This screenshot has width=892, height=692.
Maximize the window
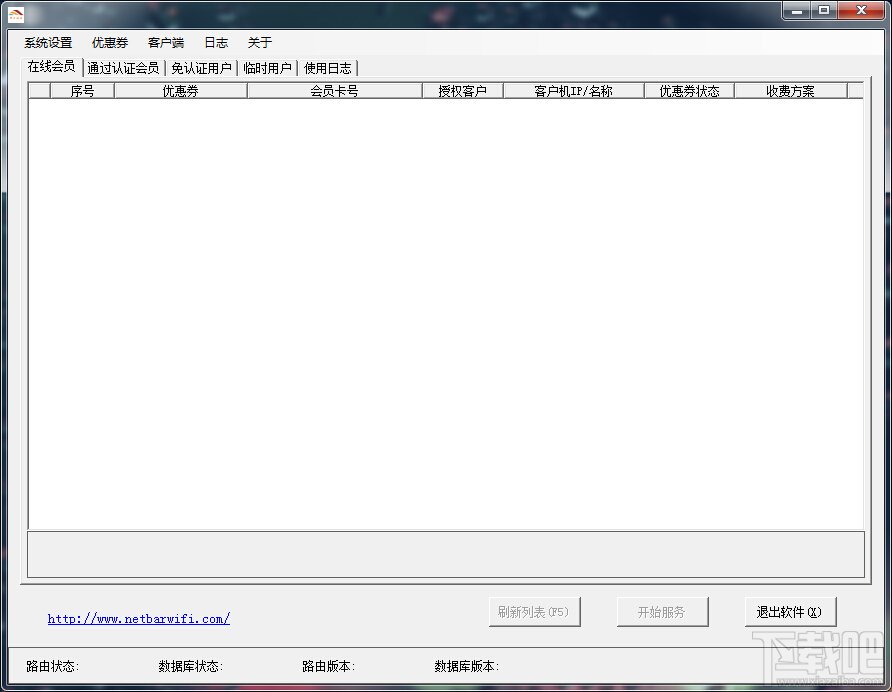point(824,10)
